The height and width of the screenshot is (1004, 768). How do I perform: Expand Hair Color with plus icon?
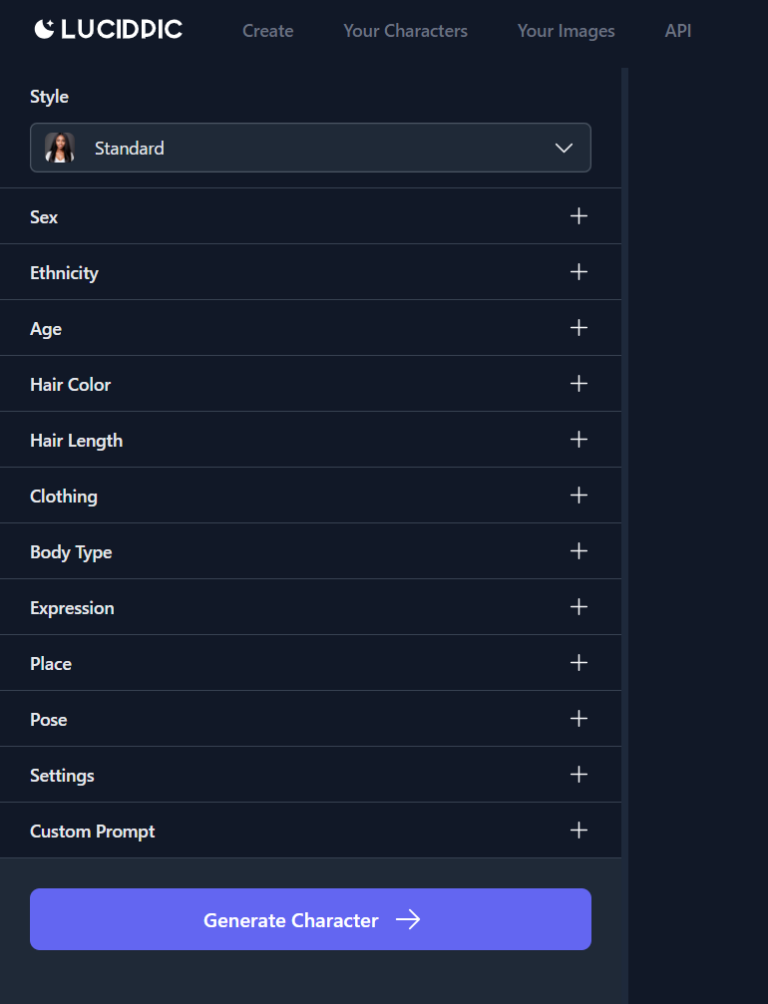coord(578,384)
